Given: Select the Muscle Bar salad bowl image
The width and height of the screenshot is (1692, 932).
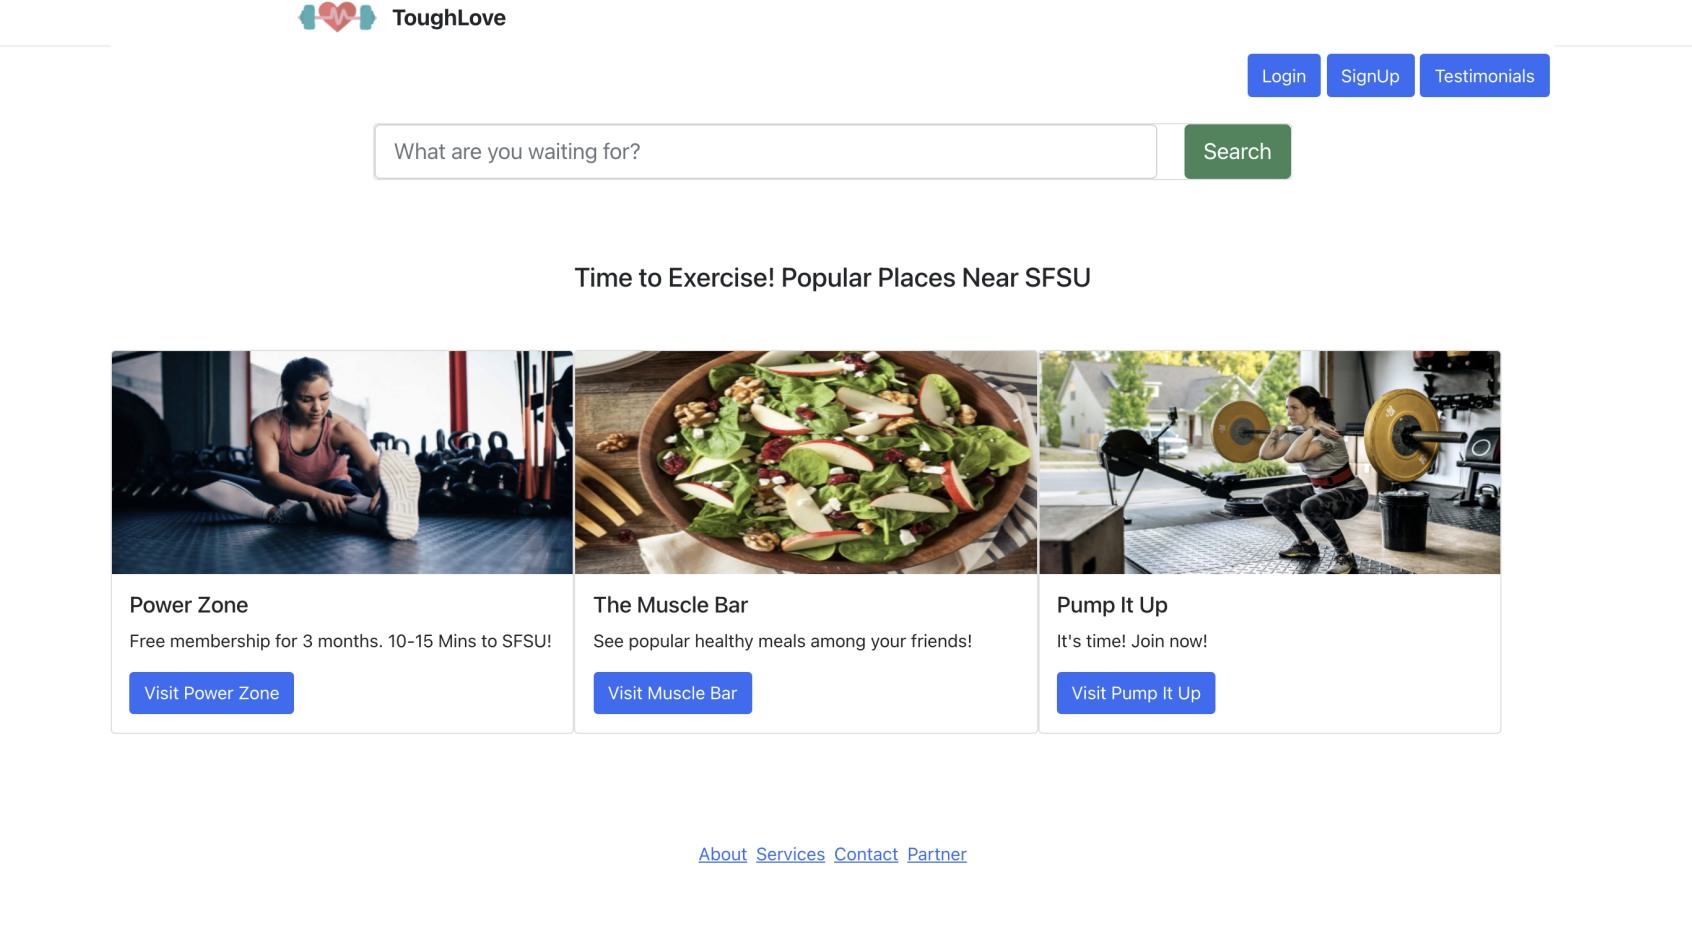Looking at the screenshot, I should (x=806, y=462).
